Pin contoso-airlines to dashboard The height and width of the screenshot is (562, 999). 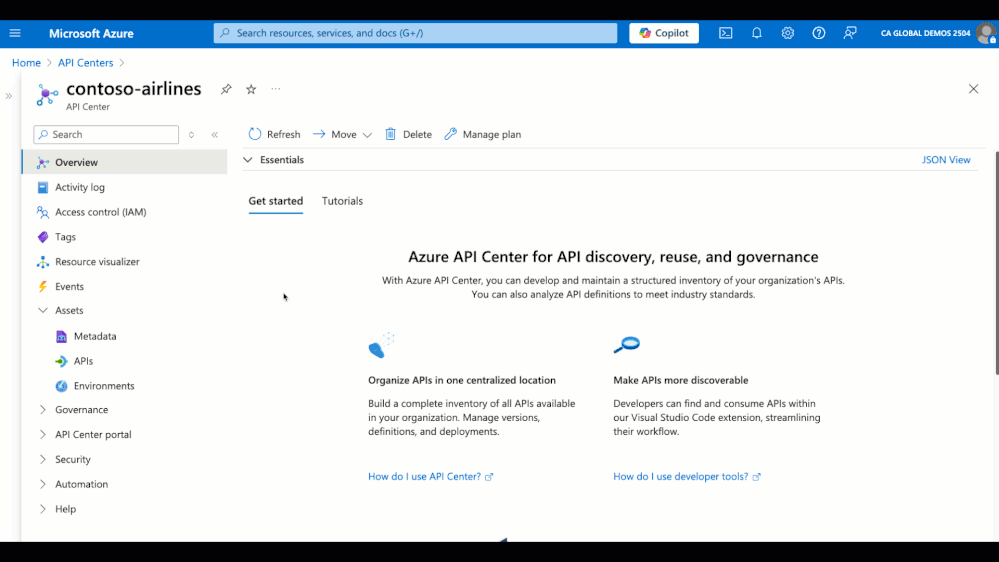point(226,89)
